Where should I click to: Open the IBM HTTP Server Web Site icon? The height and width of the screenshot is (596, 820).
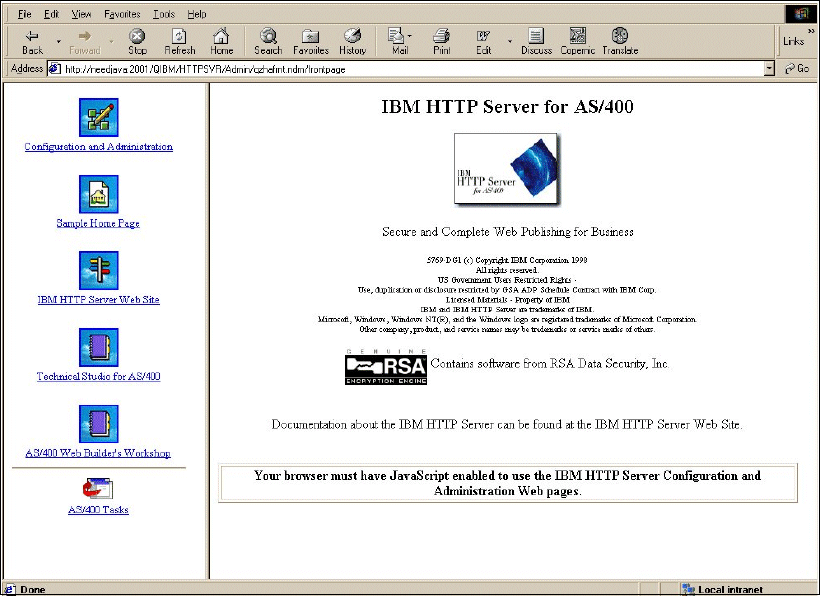[x=98, y=270]
